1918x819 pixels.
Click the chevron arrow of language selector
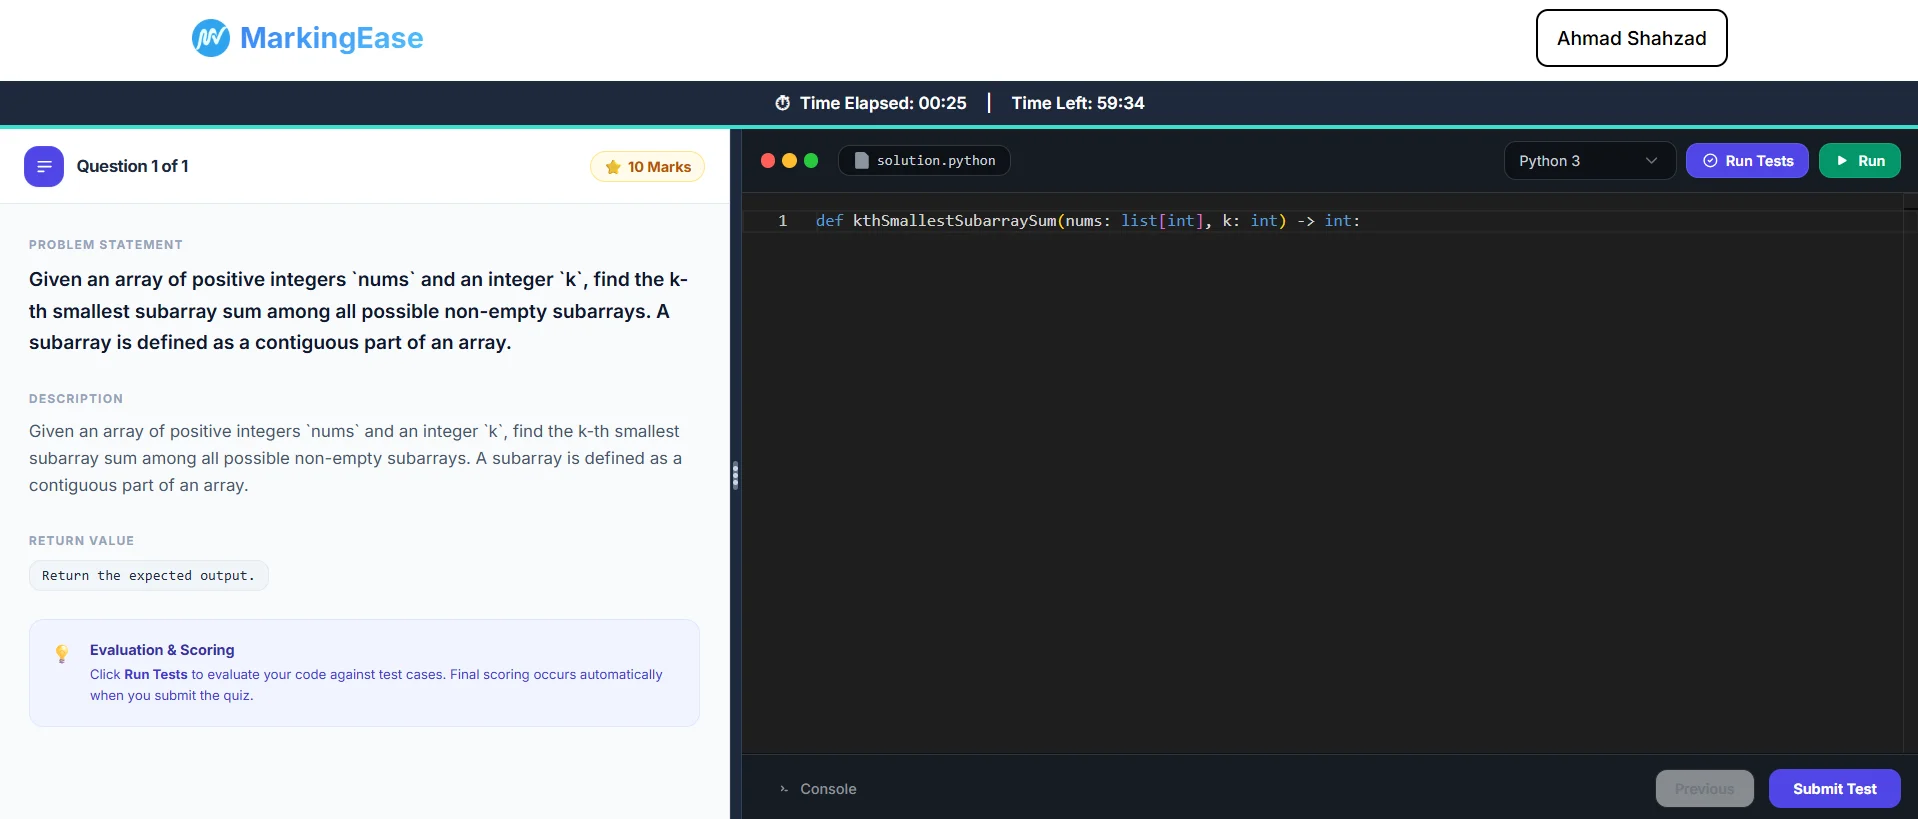pos(1651,161)
